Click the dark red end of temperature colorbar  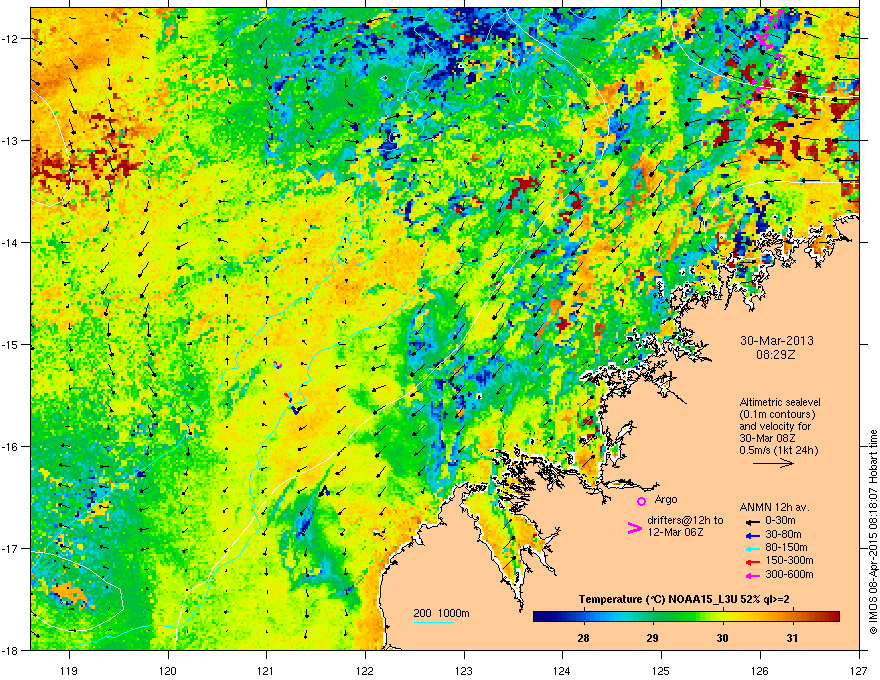coord(833,617)
